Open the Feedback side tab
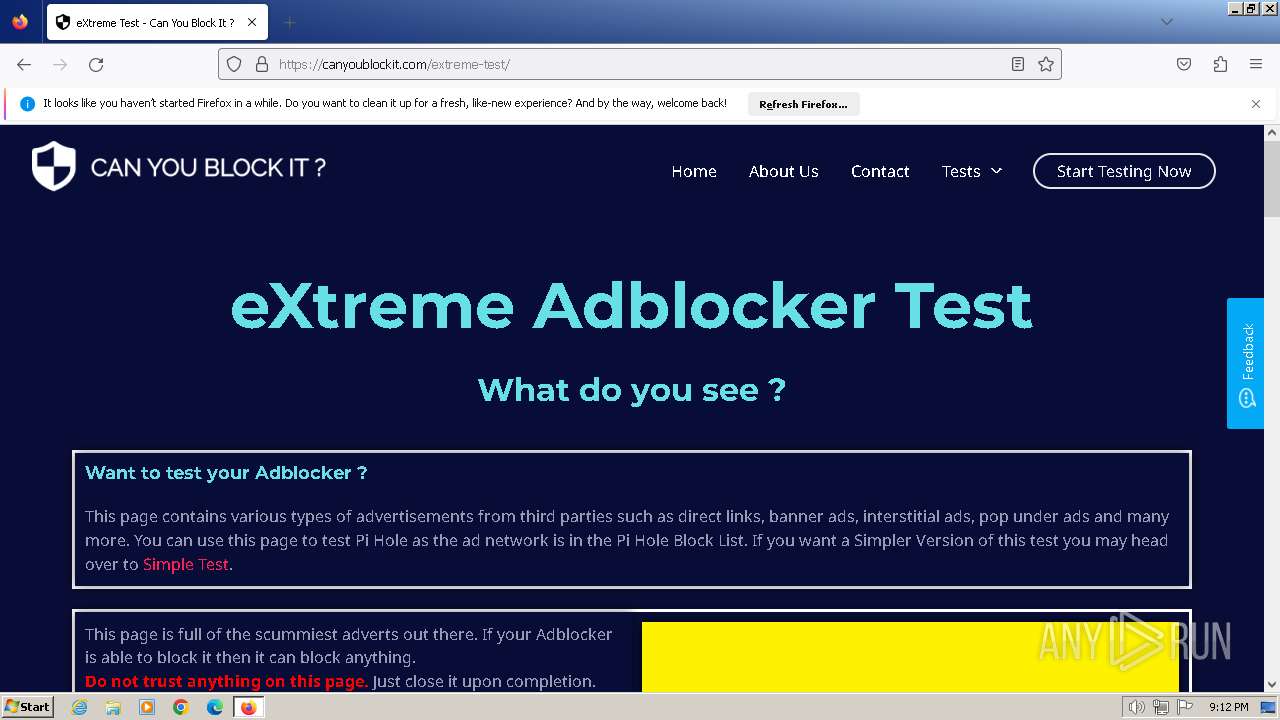This screenshot has height=720, width=1280. point(1245,363)
